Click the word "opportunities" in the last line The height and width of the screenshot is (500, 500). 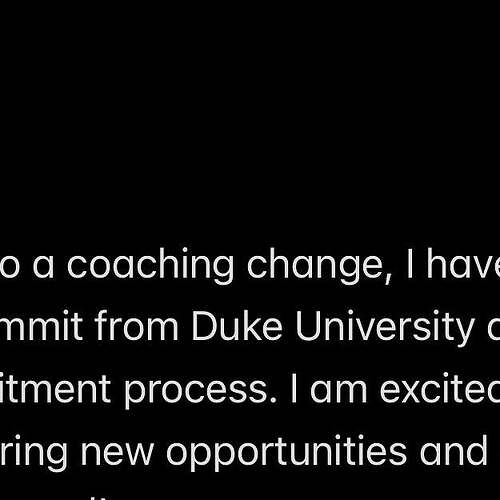[x=286, y=453]
